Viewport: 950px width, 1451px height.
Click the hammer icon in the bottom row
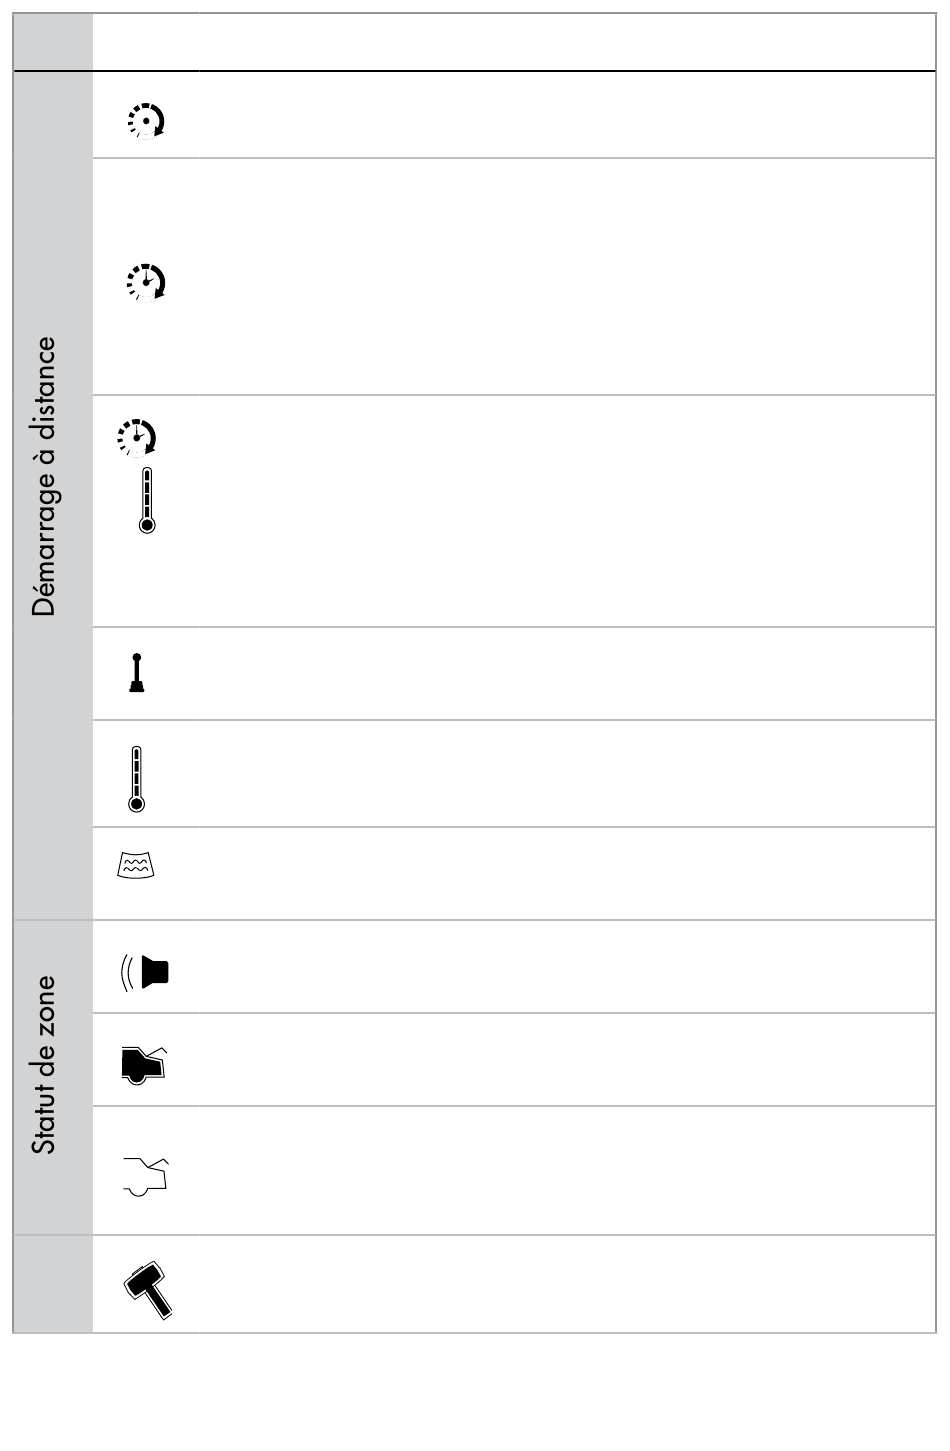click(148, 1291)
